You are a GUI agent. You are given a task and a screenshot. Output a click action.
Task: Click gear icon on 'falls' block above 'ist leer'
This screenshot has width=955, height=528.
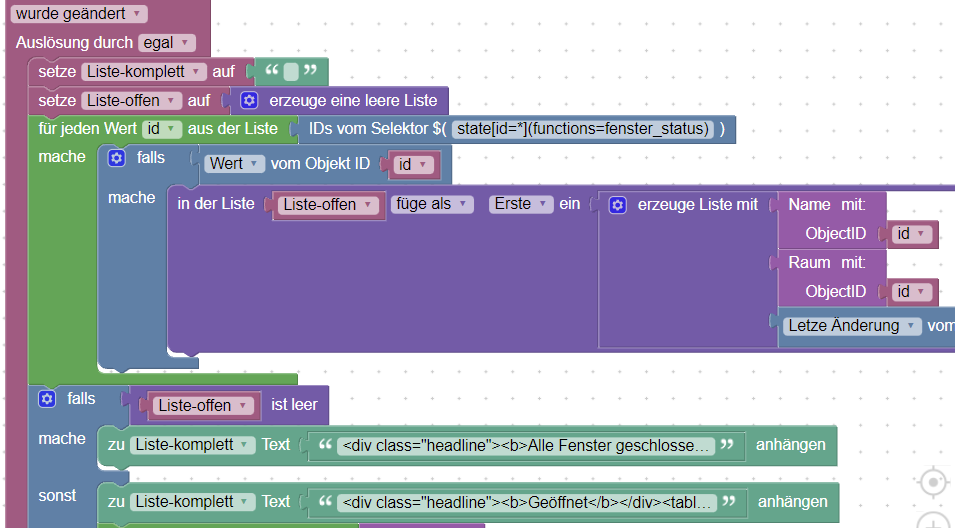(47, 399)
